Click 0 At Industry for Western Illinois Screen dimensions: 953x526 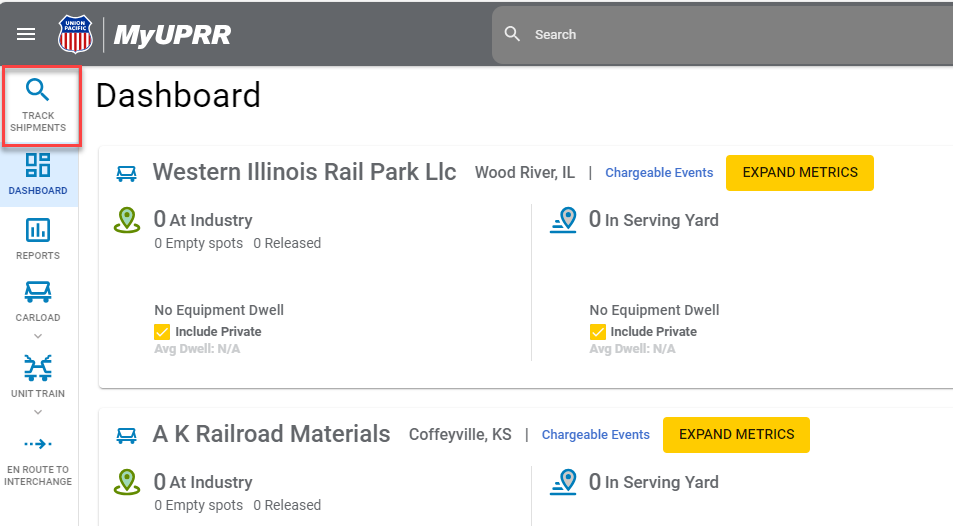coord(203,220)
